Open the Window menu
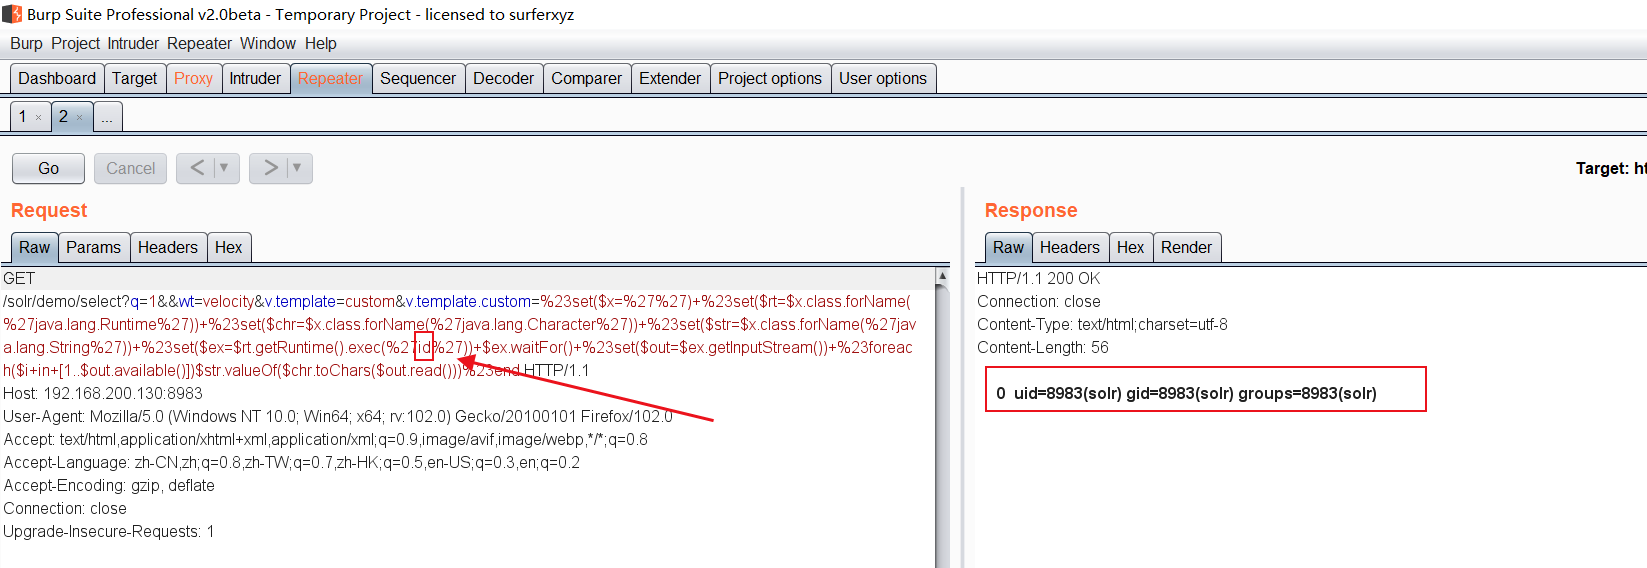This screenshot has width=1647, height=568. click(x=267, y=44)
